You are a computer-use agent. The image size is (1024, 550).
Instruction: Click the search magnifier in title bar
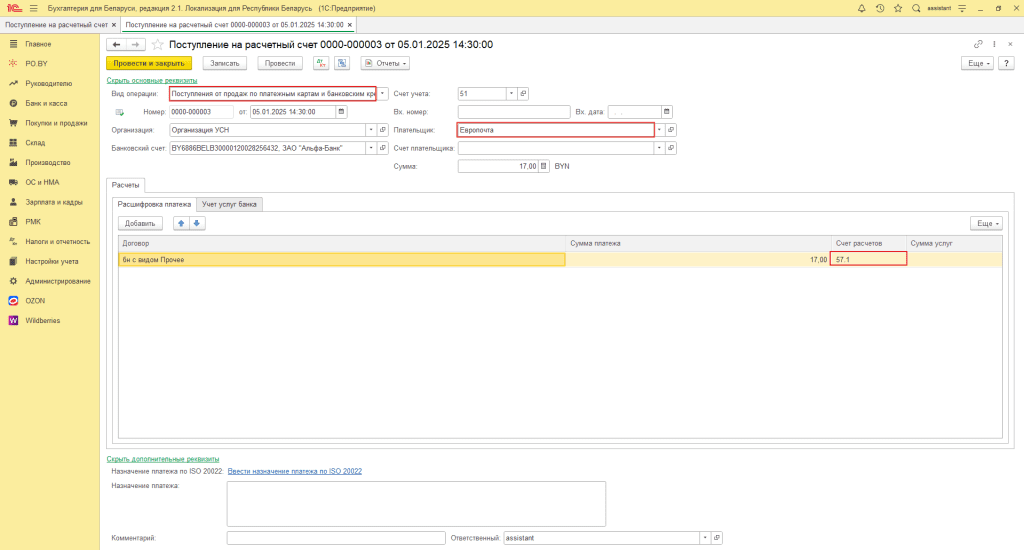915,7
